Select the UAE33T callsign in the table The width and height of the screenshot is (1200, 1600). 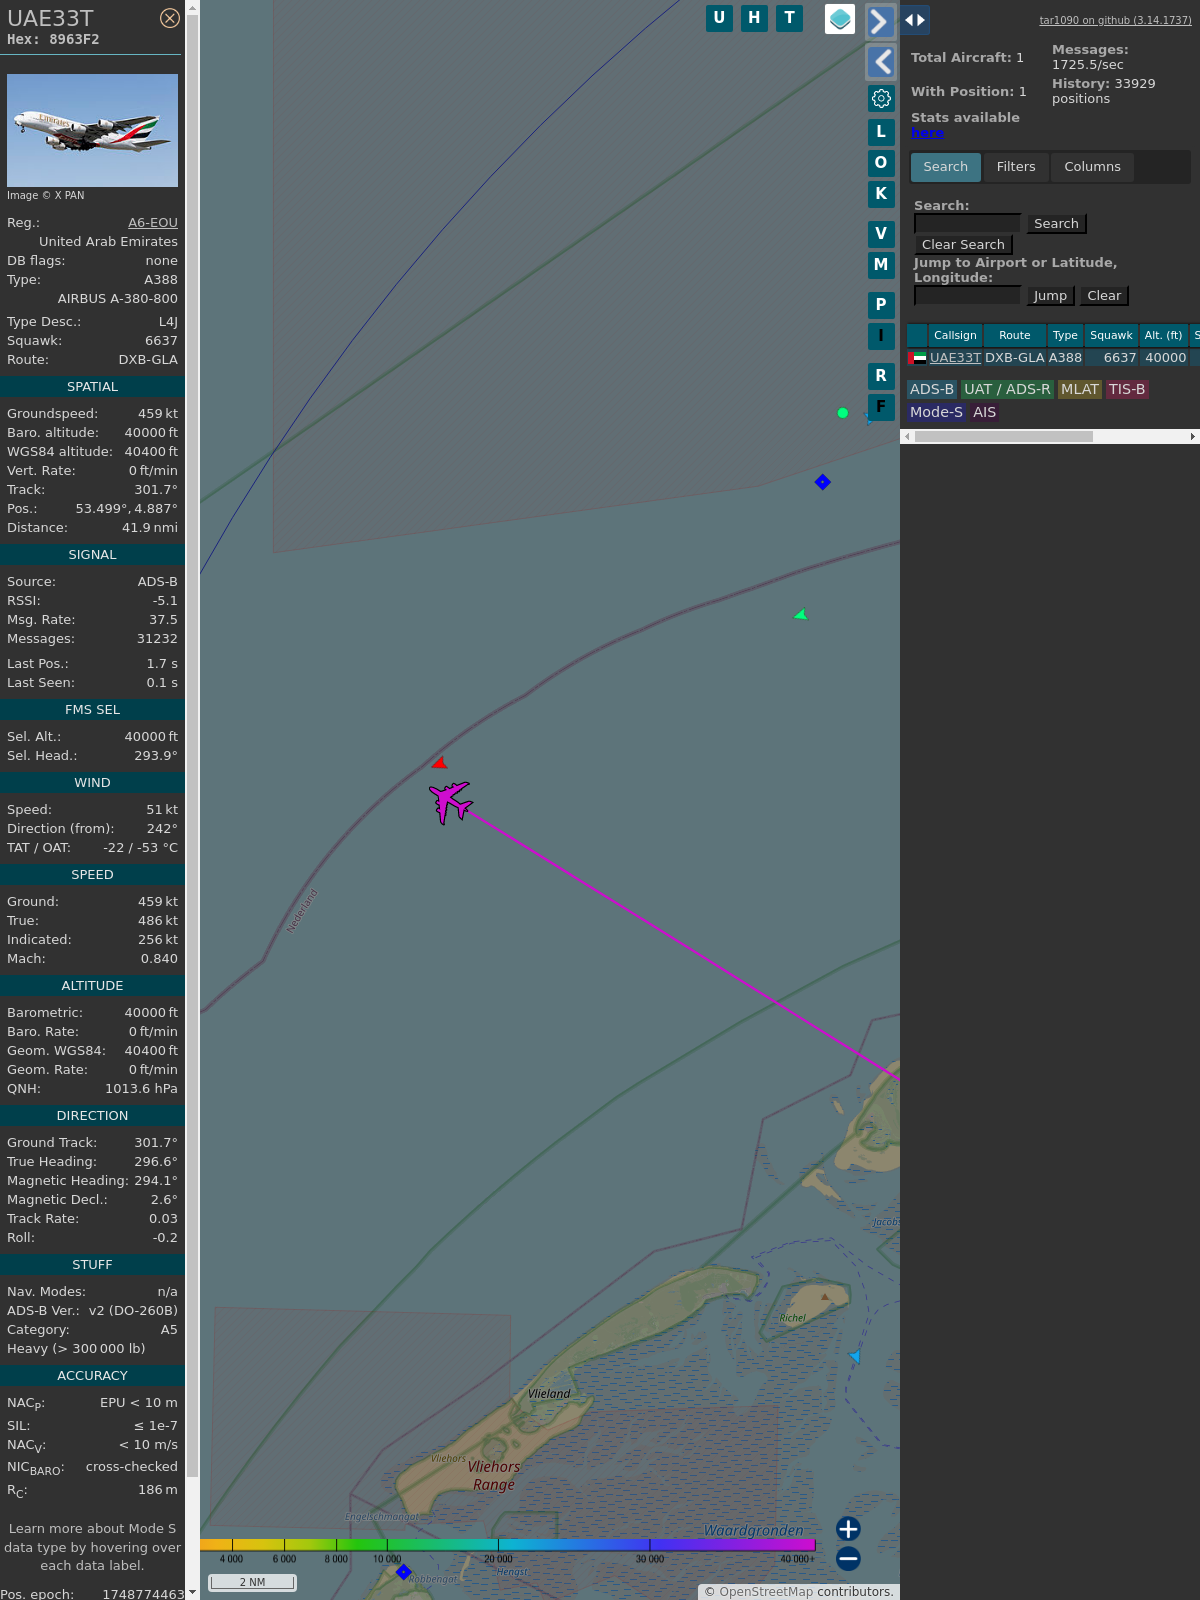(x=955, y=358)
